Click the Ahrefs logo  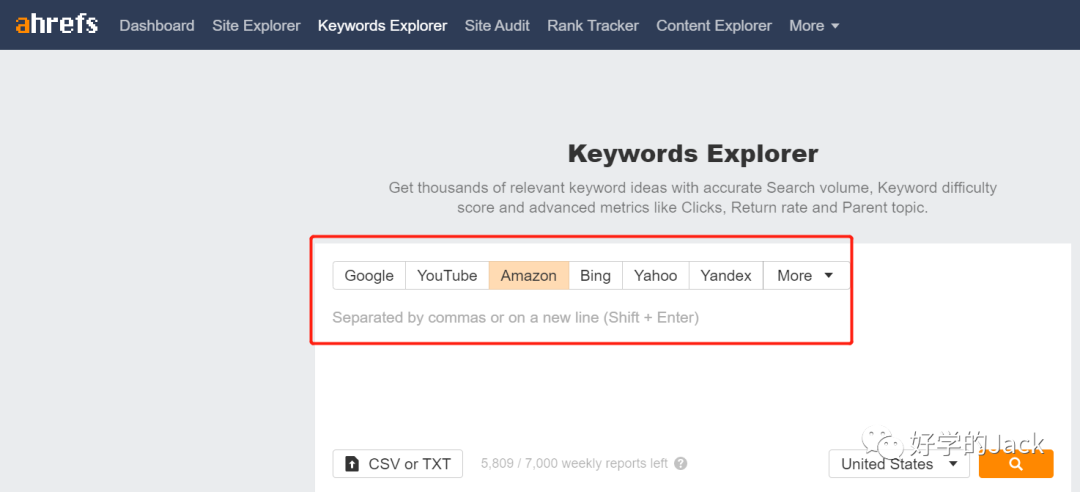tap(56, 24)
